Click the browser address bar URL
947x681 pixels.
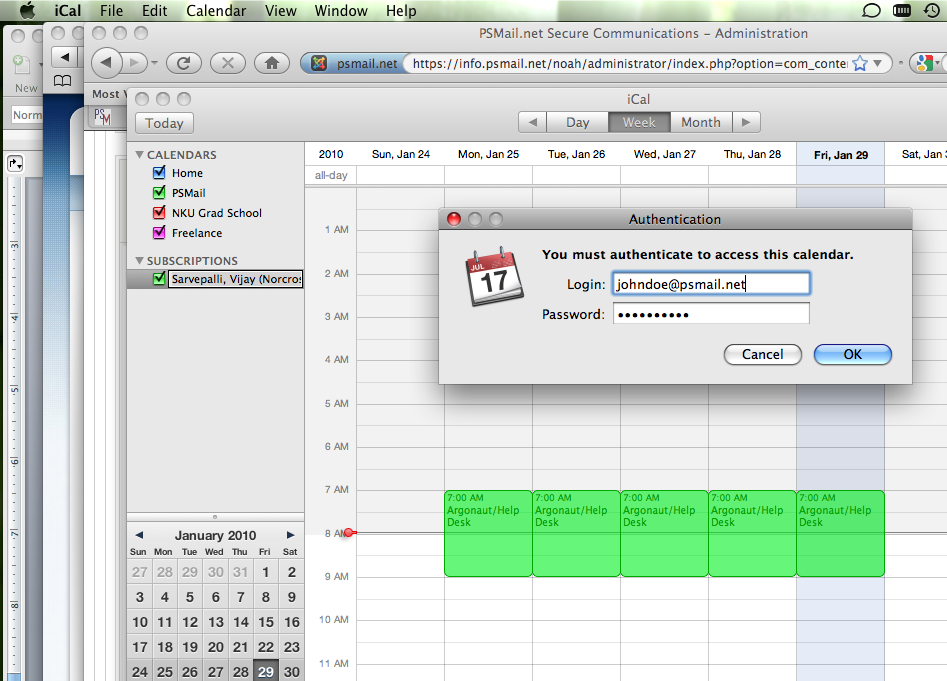[x=630, y=63]
